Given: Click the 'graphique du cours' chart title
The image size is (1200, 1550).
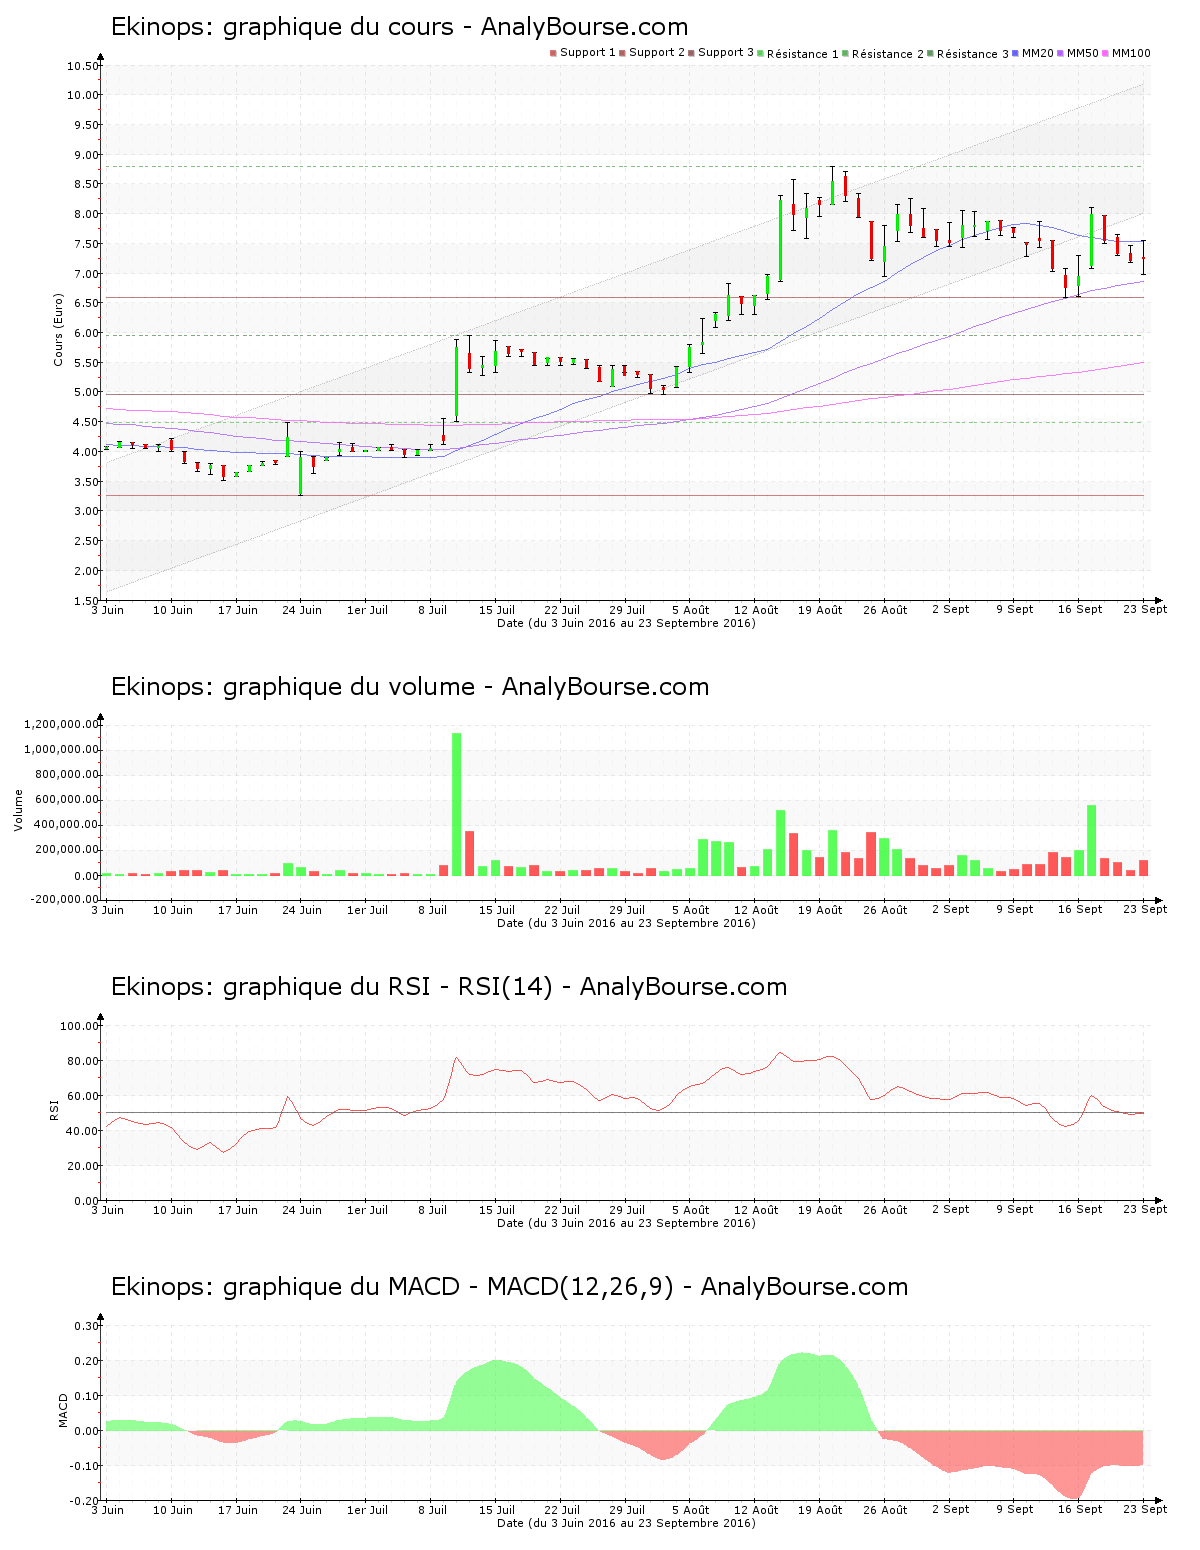Looking at the screenshot, I should click(x=399, y=27).
